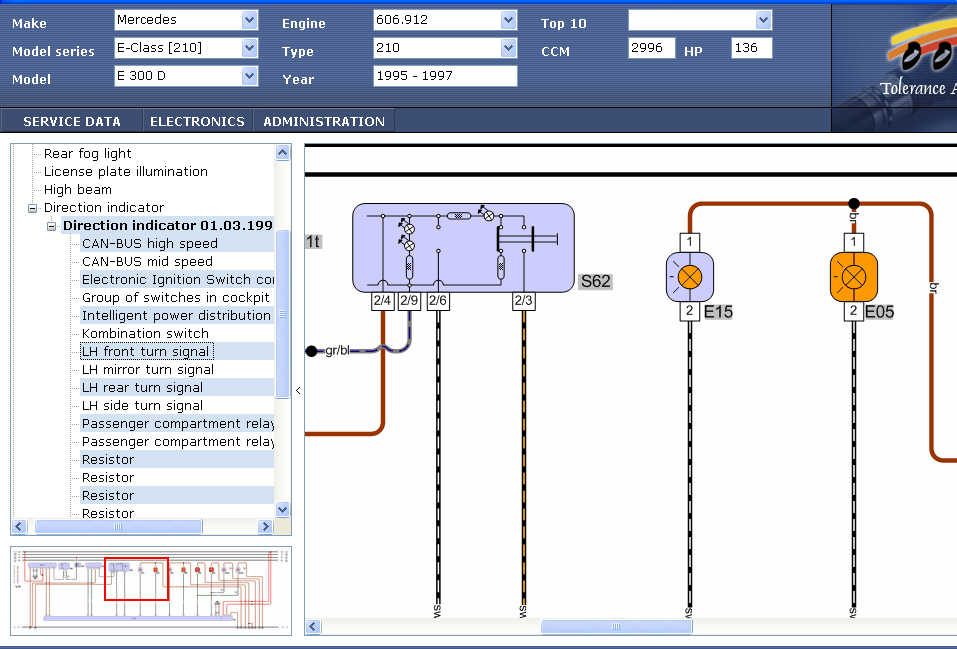Open the Type dropdown showing 210
The height and width of the screenshot is (649, 957).
tap(508, 48)
